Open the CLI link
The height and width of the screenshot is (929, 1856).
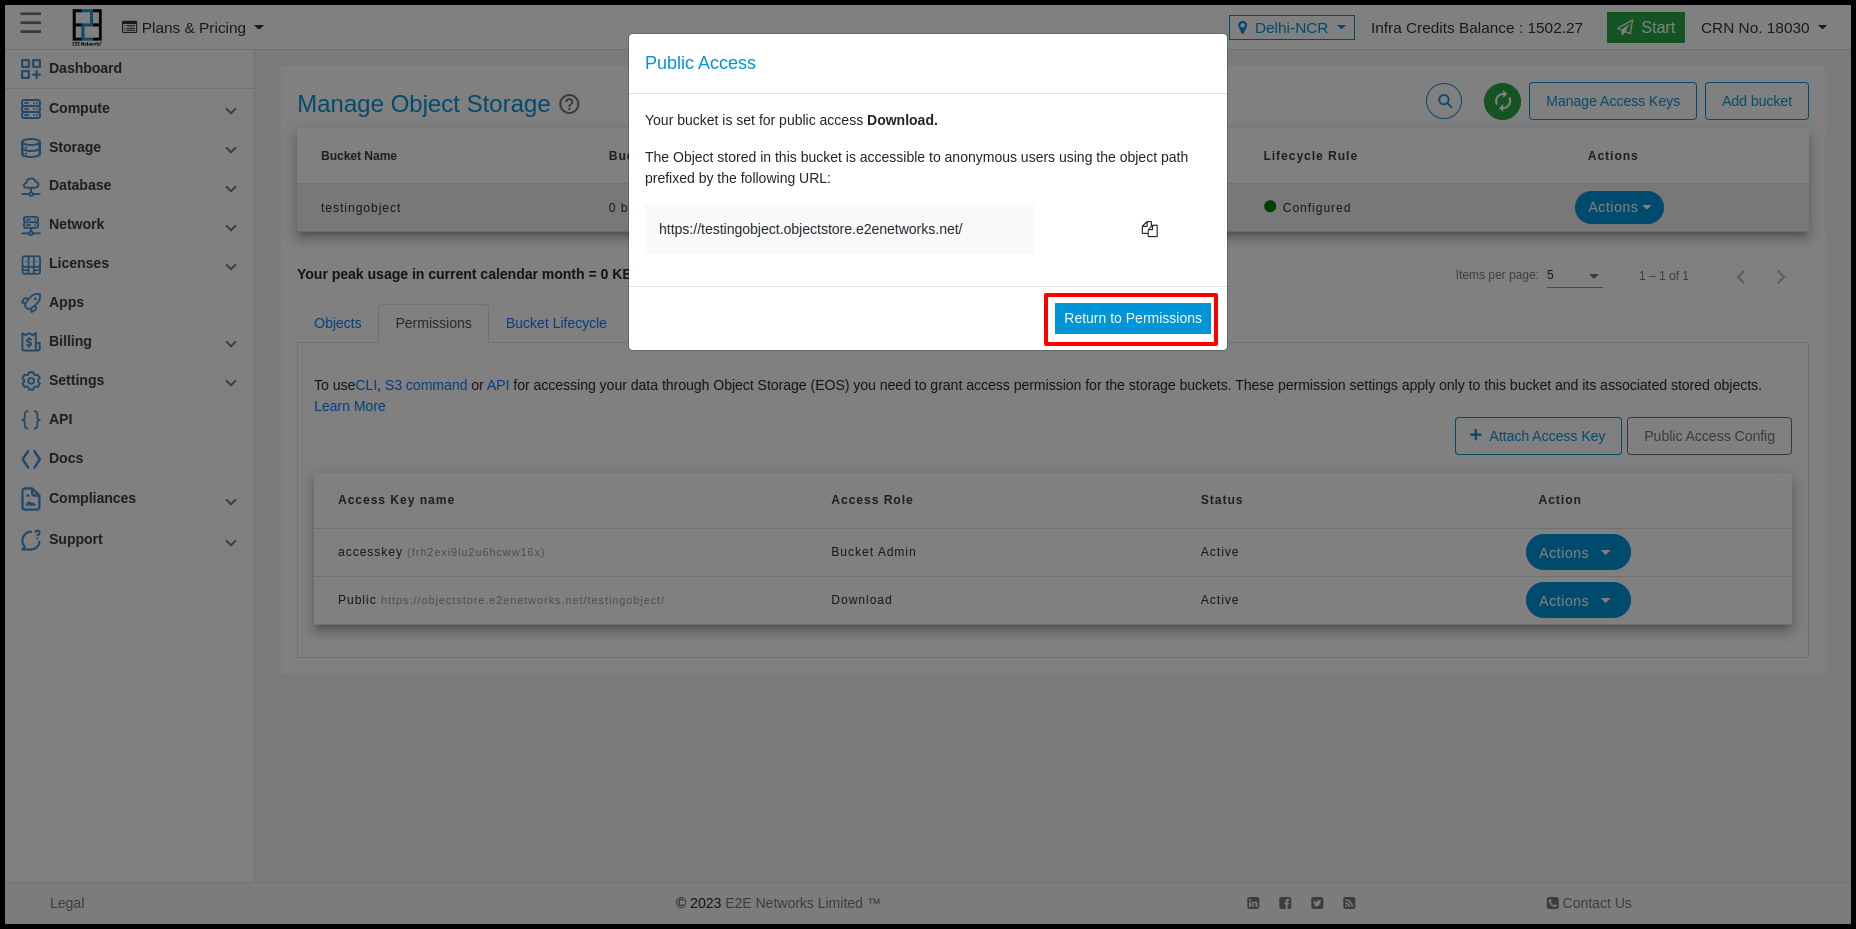[x=366, y=385]
